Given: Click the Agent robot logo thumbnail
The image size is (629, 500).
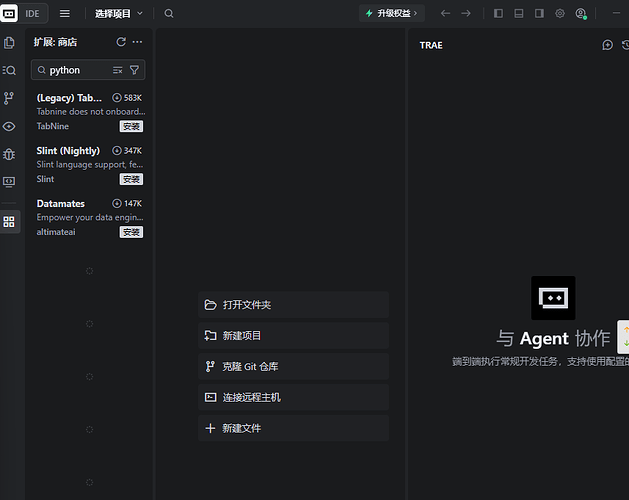Looking at the screenshot, I should click(x=553, y=298).
